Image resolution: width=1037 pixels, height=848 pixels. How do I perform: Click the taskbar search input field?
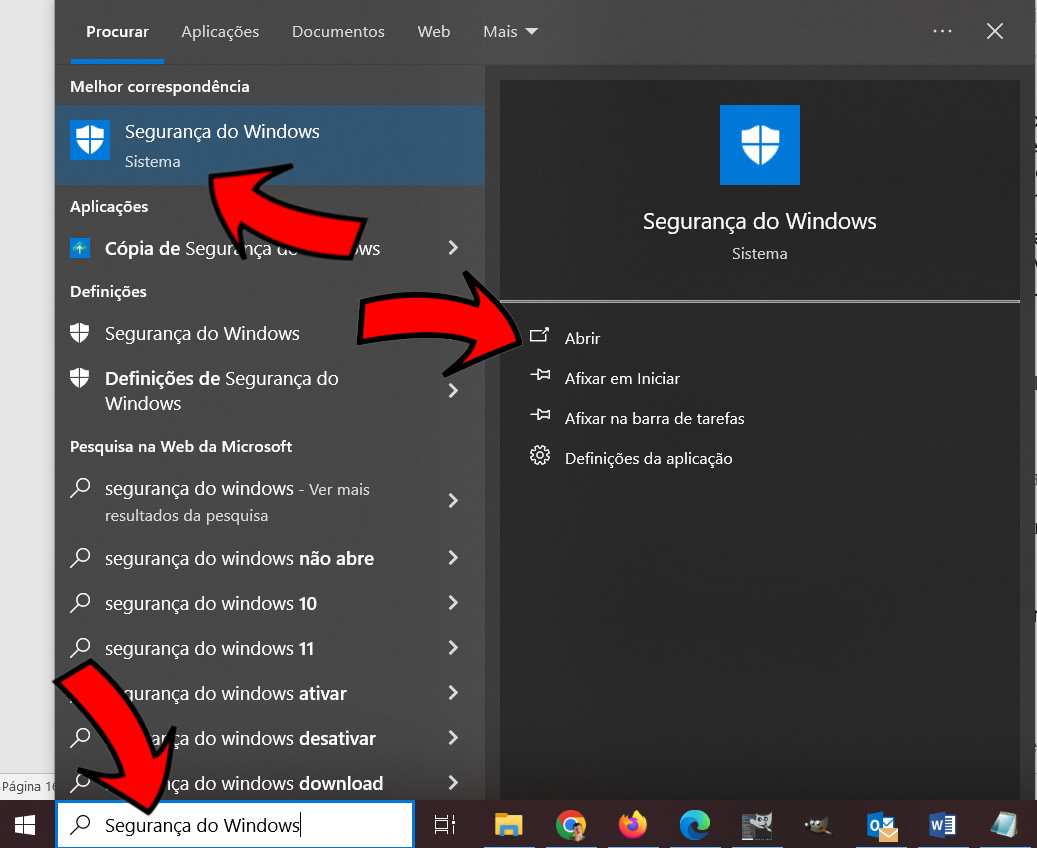(235, 824)
